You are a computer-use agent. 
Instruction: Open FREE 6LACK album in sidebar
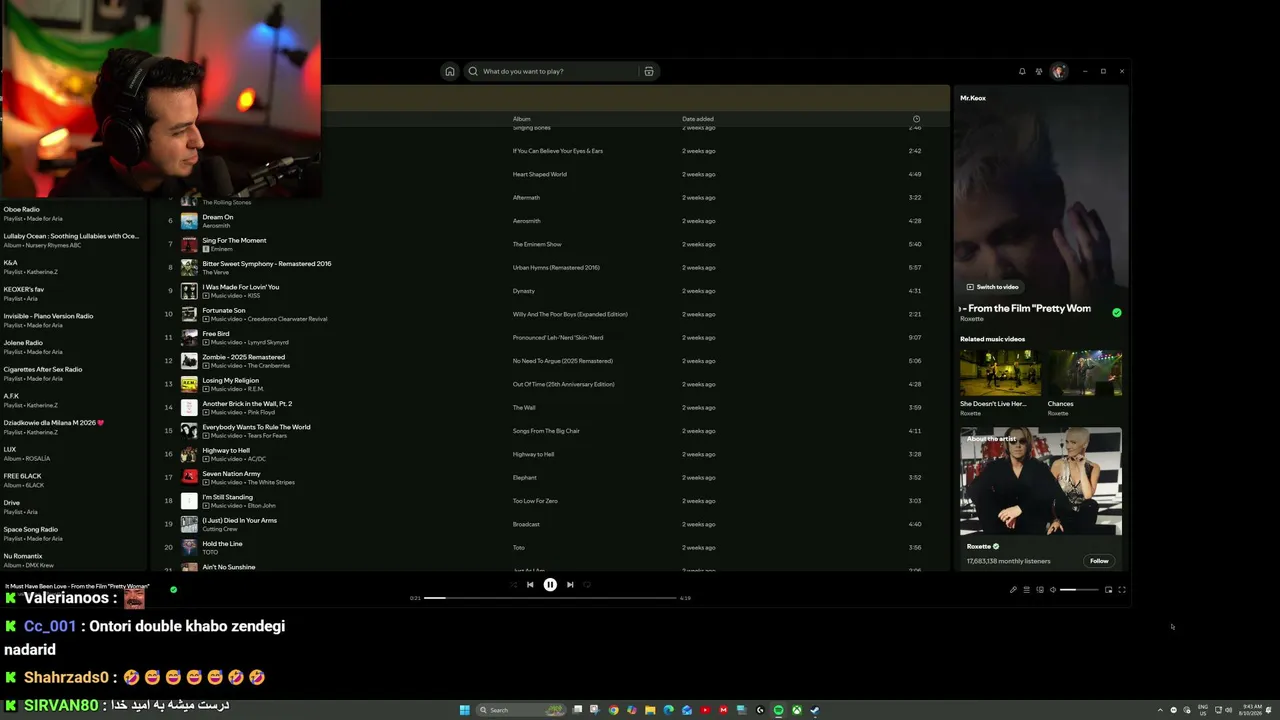(x=73, y=480)
